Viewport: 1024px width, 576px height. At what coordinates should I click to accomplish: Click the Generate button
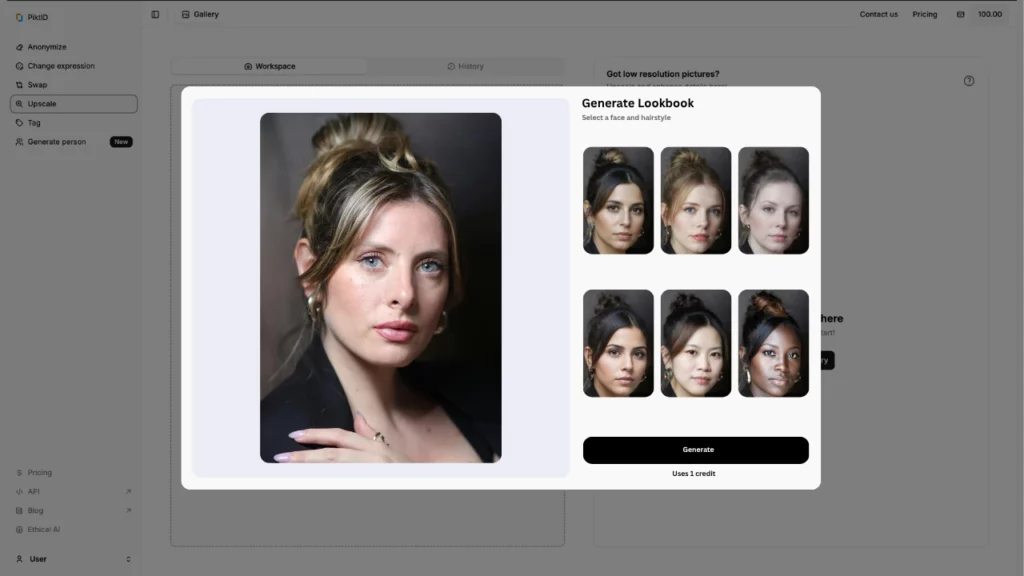[x=695, y=449]
